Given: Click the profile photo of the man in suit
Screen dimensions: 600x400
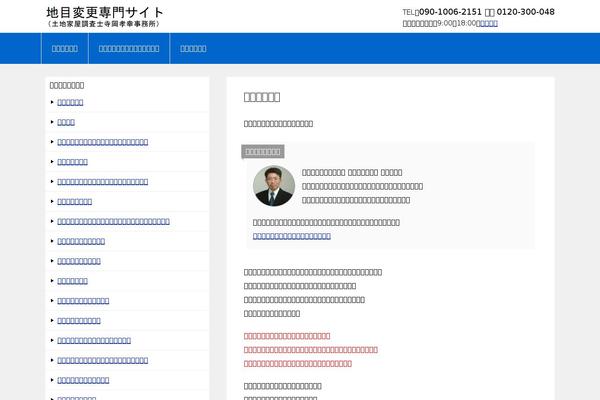Looking at the screenshot, I should tap(273, 186).
